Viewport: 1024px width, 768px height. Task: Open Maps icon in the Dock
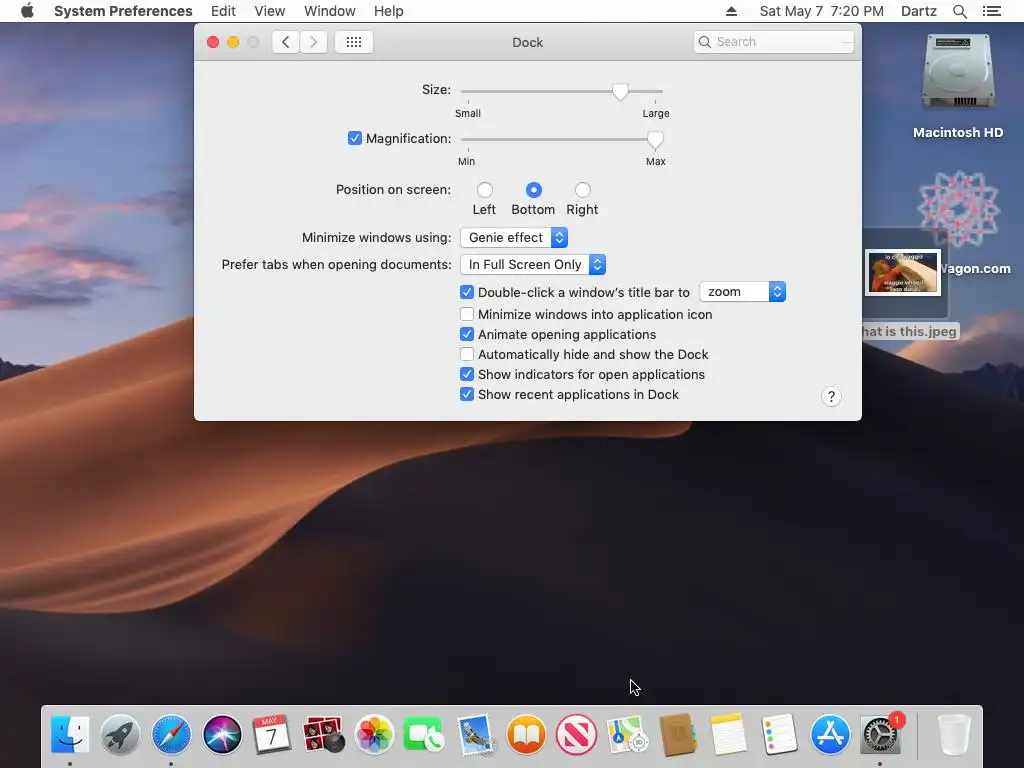coord(627,735)
